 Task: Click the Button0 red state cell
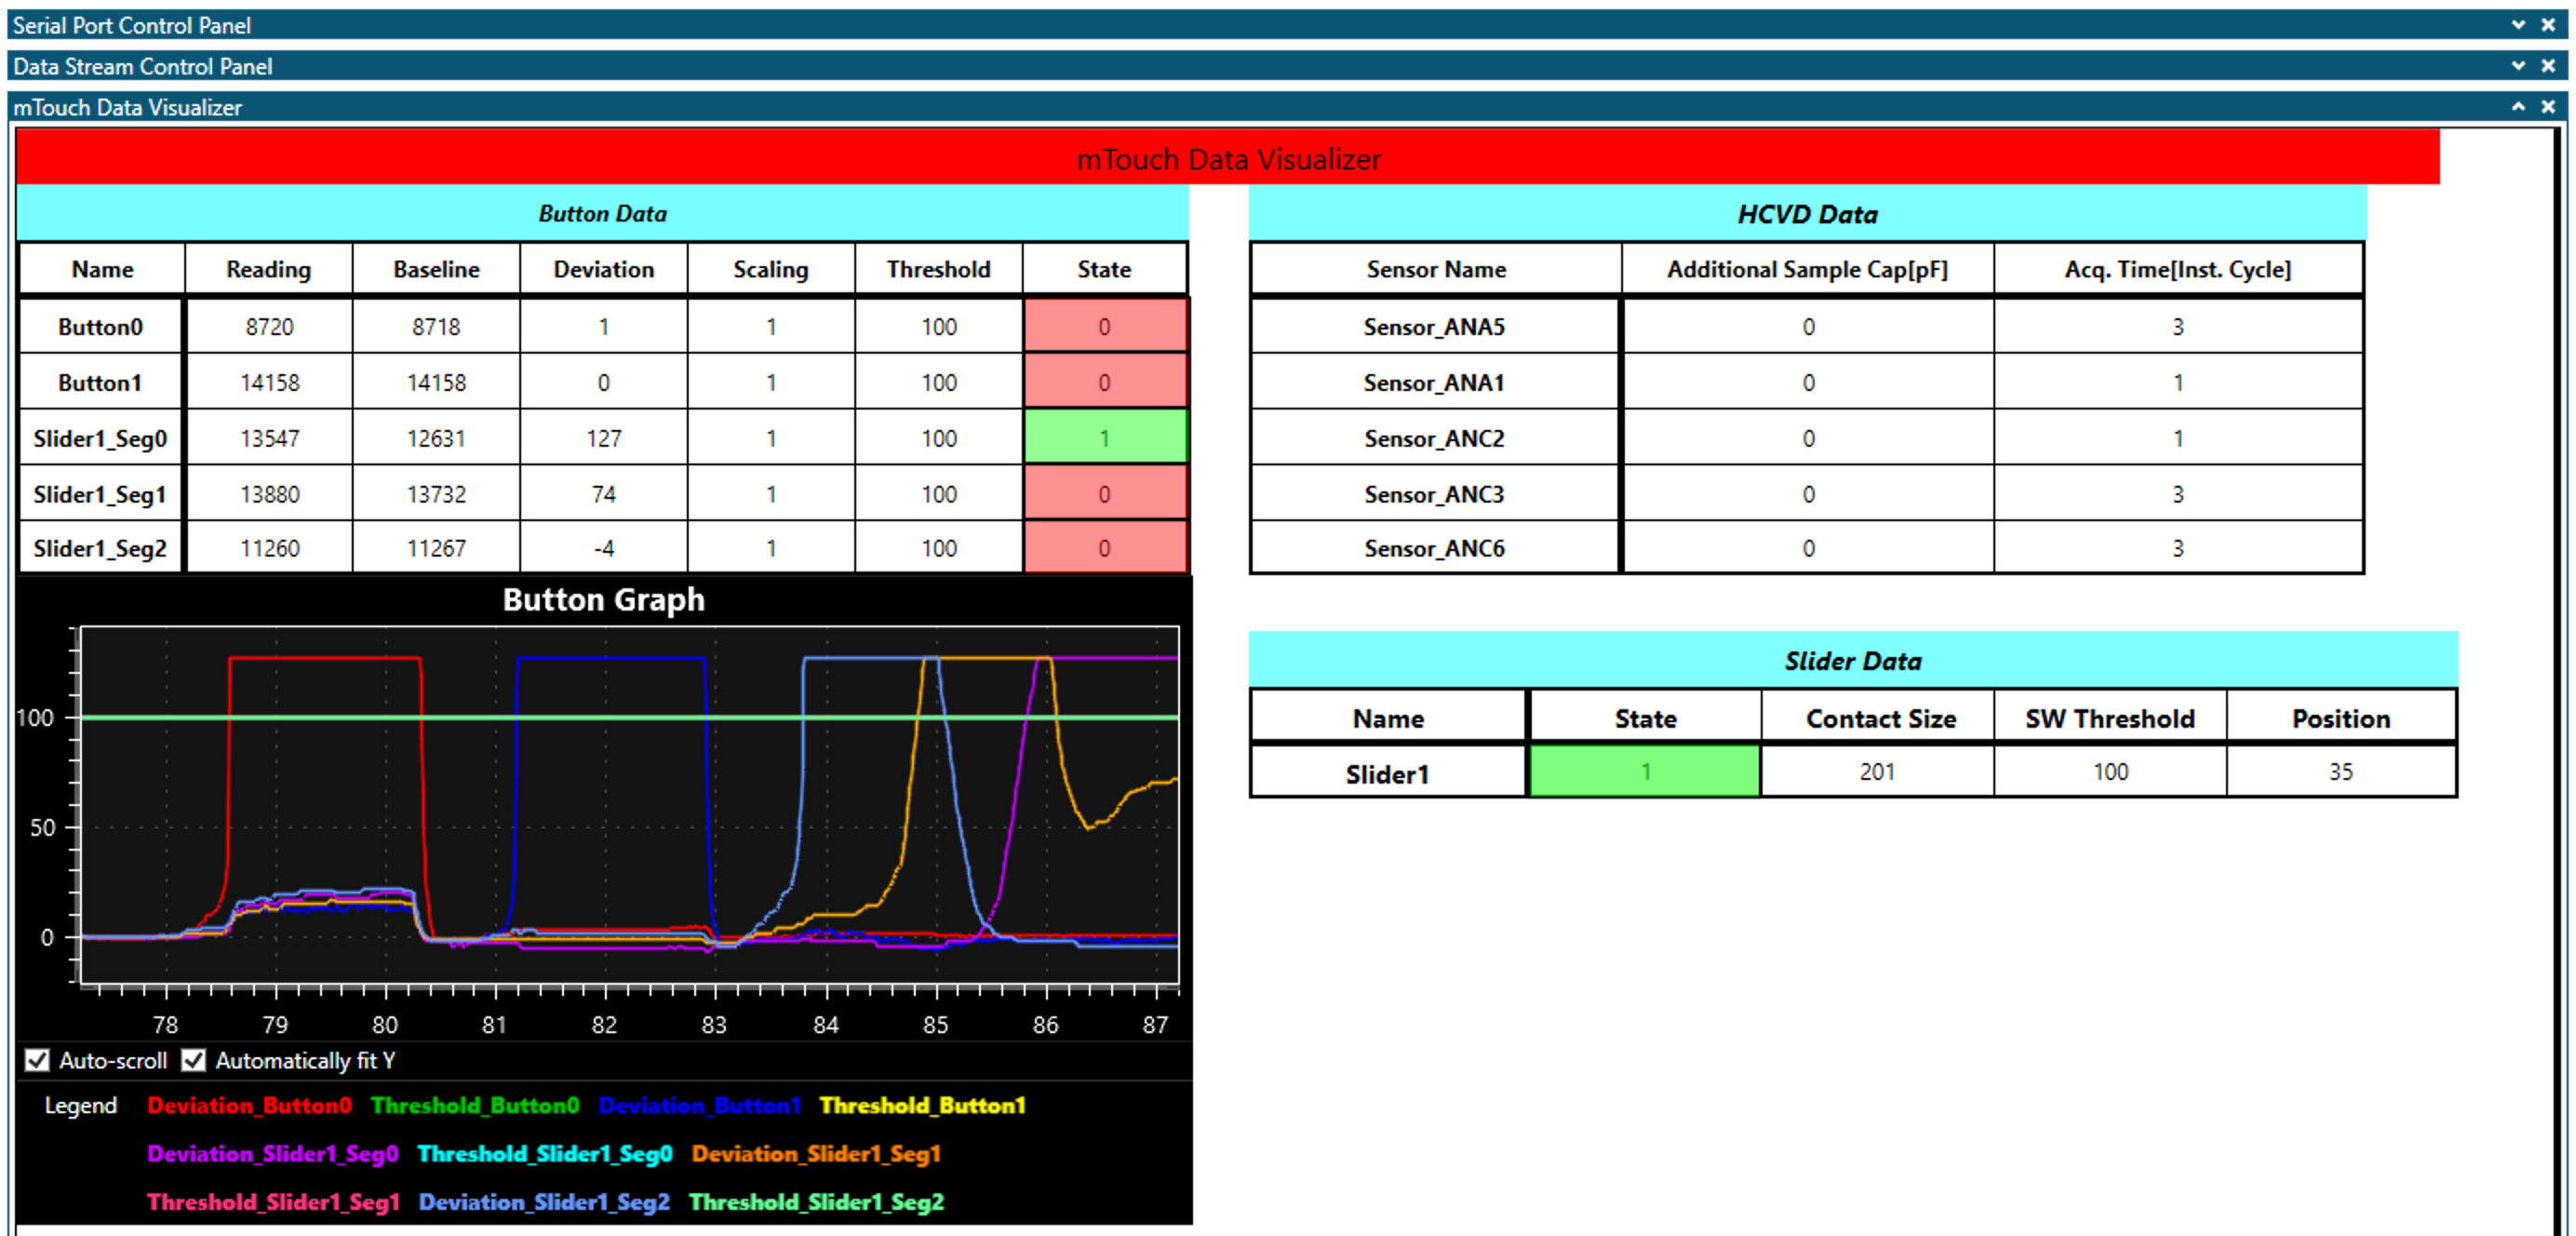coord(1104,327)
